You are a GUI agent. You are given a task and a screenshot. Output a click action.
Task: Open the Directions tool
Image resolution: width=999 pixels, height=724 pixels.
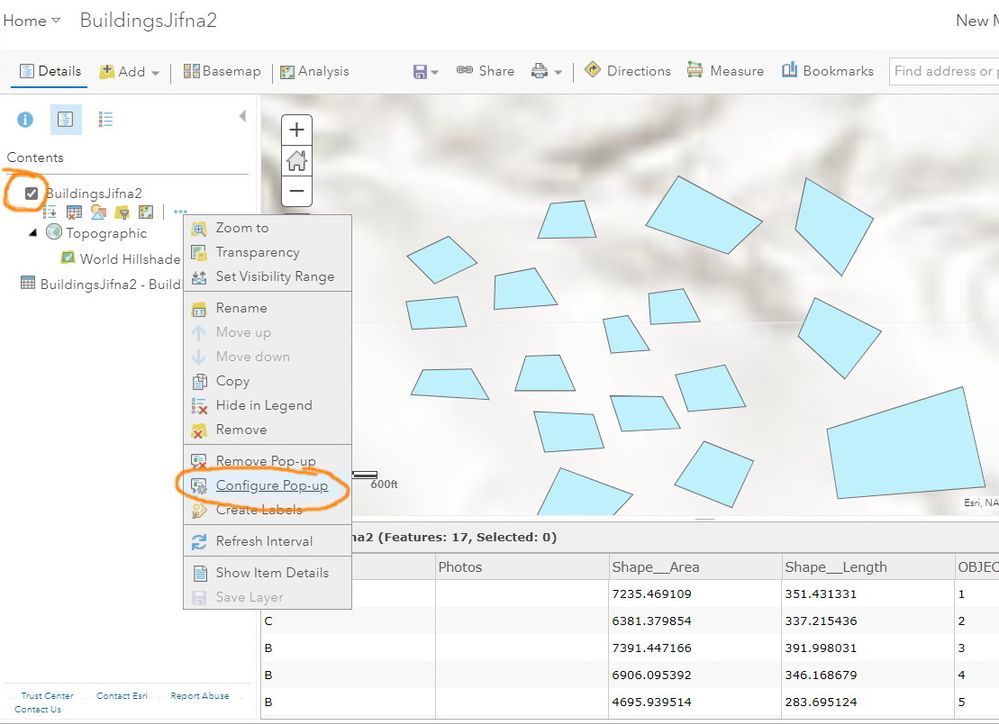[x=628, y=71]
